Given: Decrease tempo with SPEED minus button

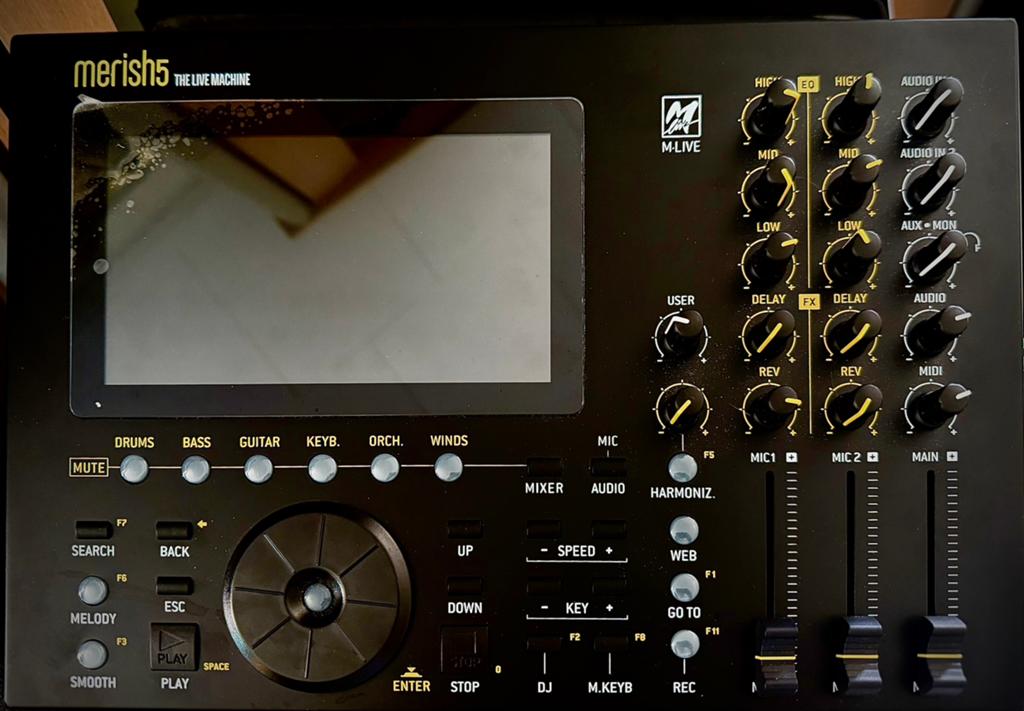Looking at the screenshot, I should [x=544, y=529].
